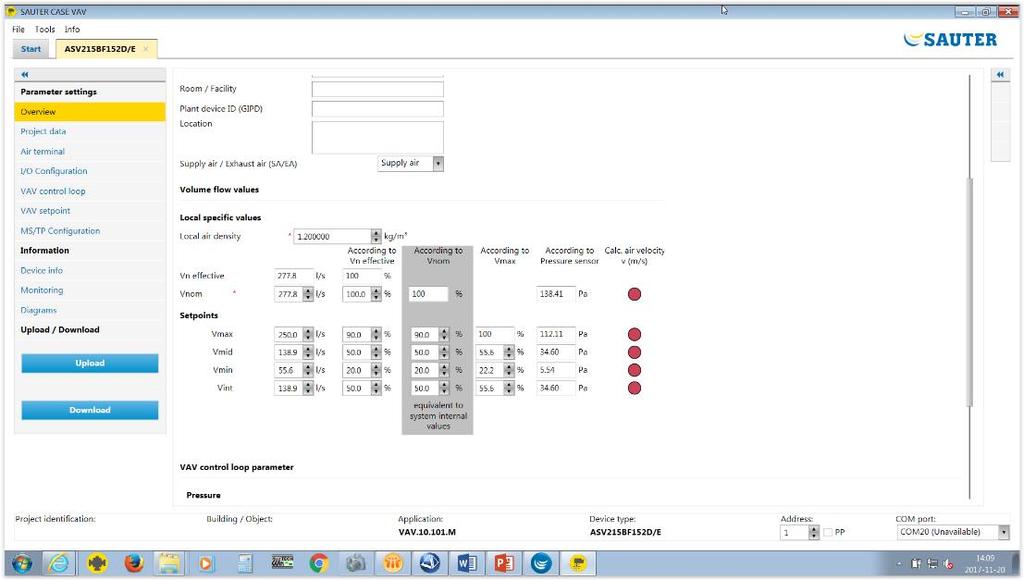The image size is (1024, 580).
Task: Adjust Vmax According to Vnom stepper
Action: coord(443,334)
